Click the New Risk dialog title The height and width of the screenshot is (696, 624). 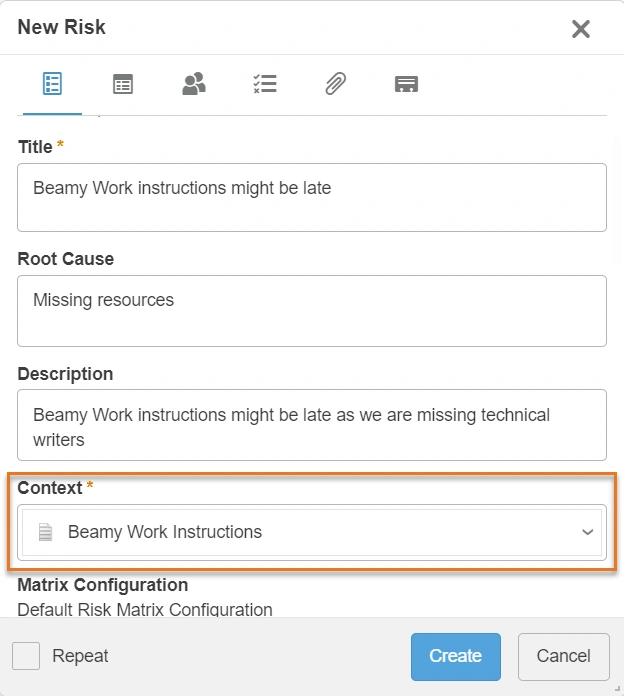(x=62, y=27)
